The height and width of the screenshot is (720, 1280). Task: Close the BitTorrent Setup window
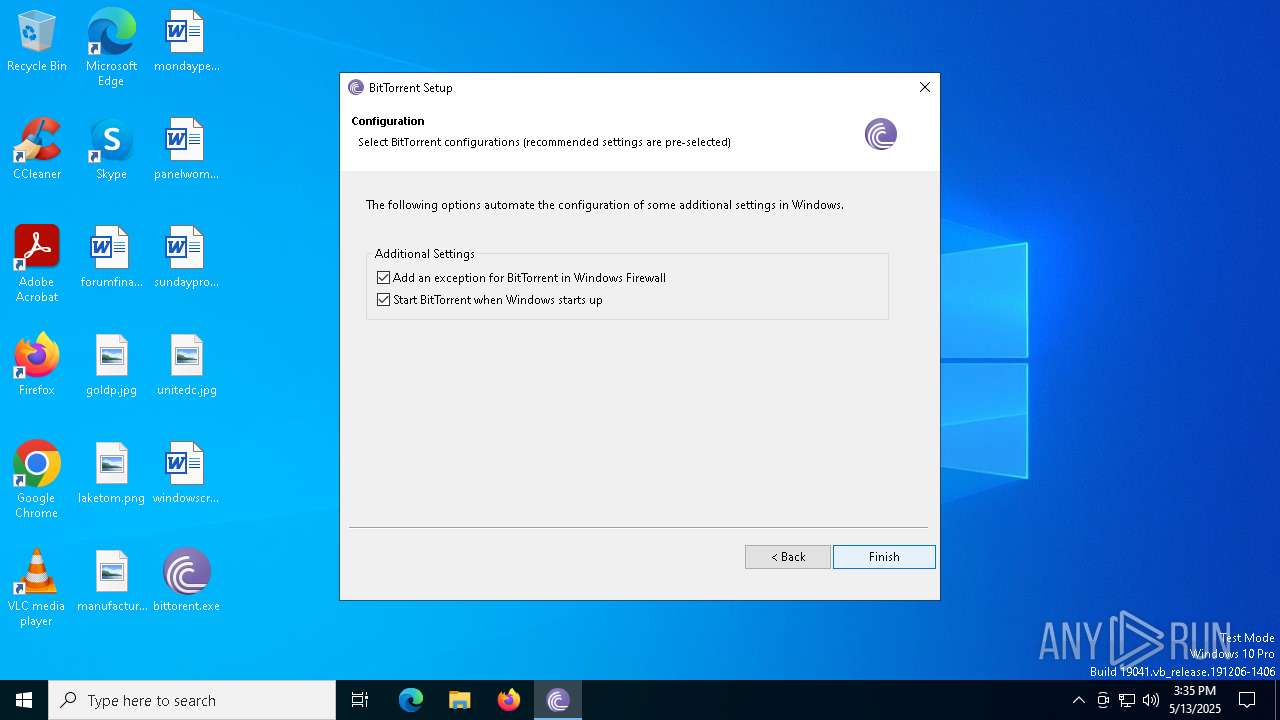[x=925, y=87]
